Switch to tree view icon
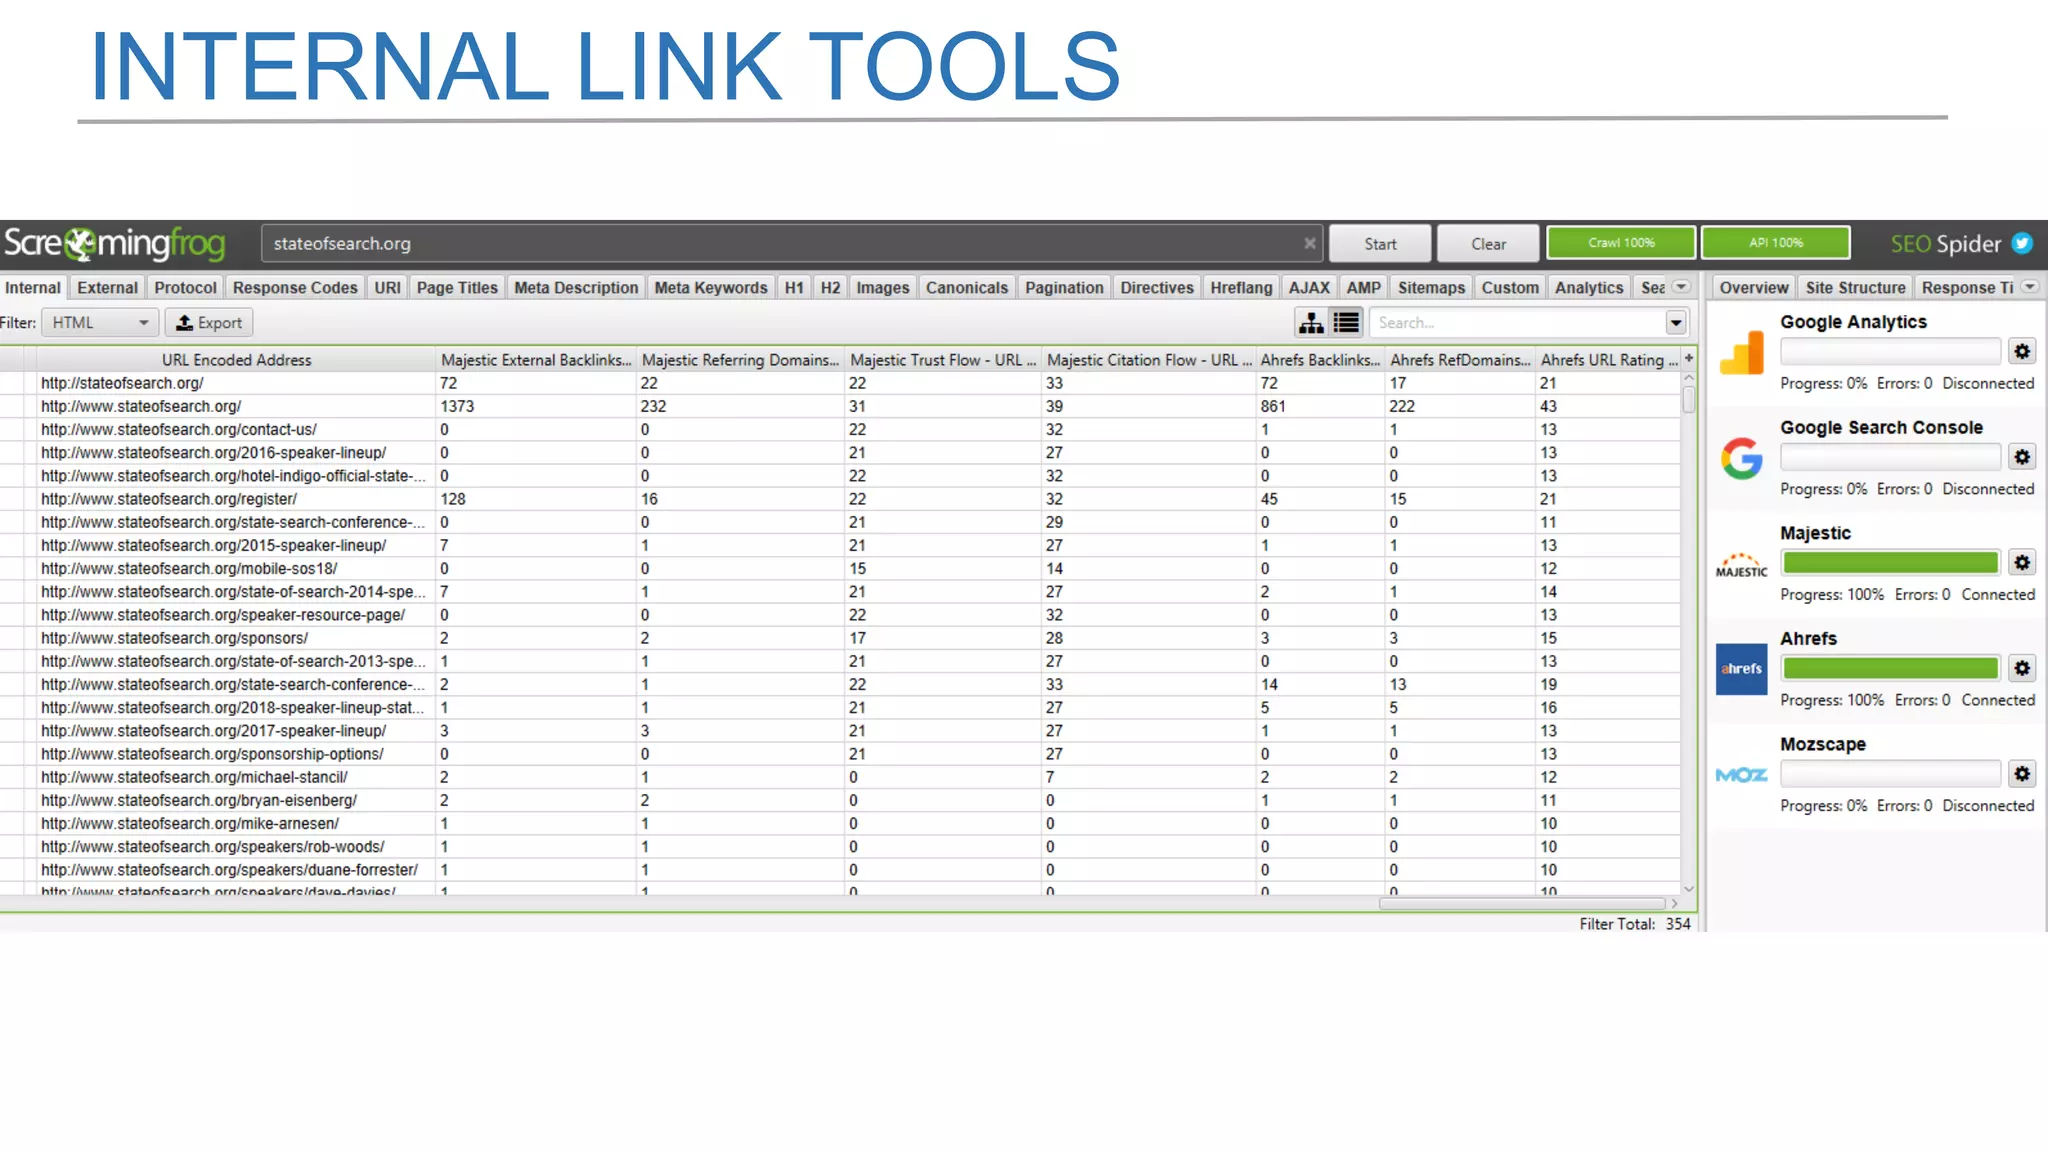The image size is (2048, 1152). pos(1311,322)
